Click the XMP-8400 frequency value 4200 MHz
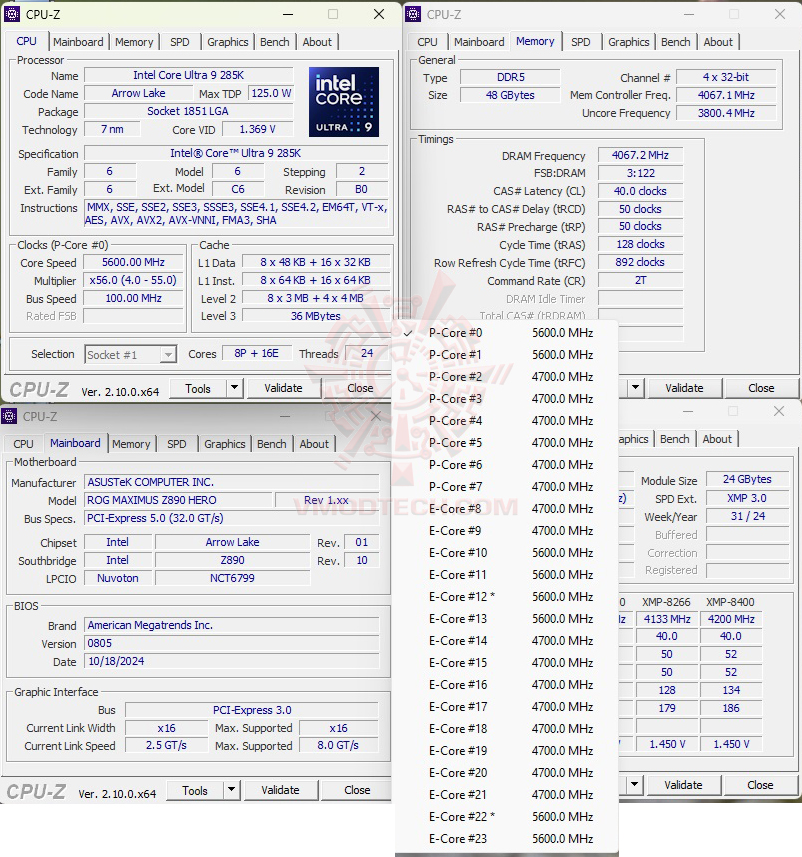 731,619
